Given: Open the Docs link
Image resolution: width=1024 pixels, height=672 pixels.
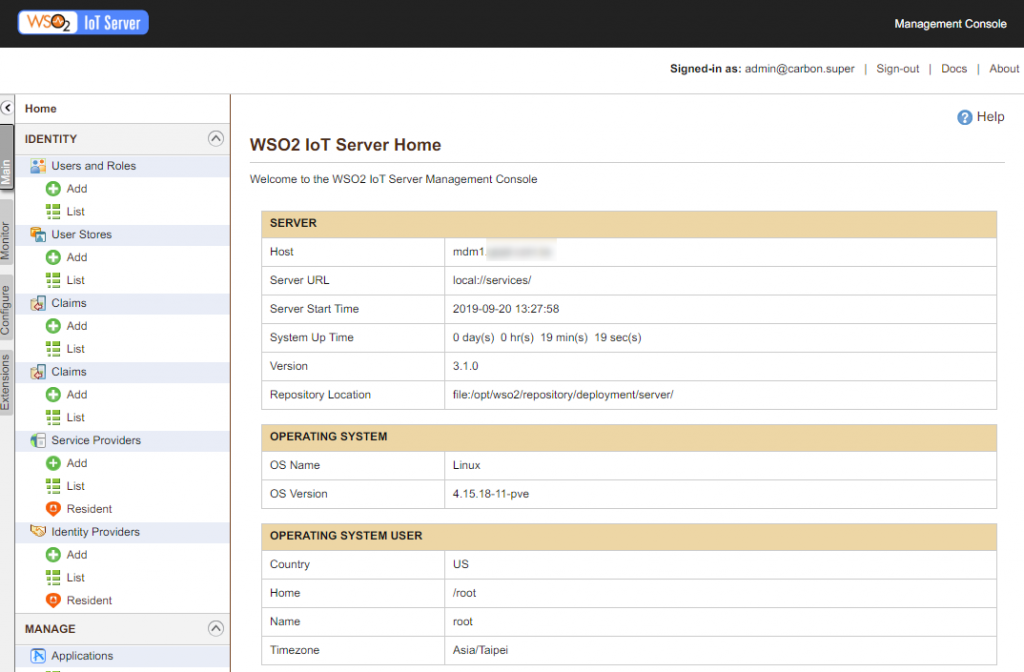Looking at the screenshot, I should click(953, 69).
